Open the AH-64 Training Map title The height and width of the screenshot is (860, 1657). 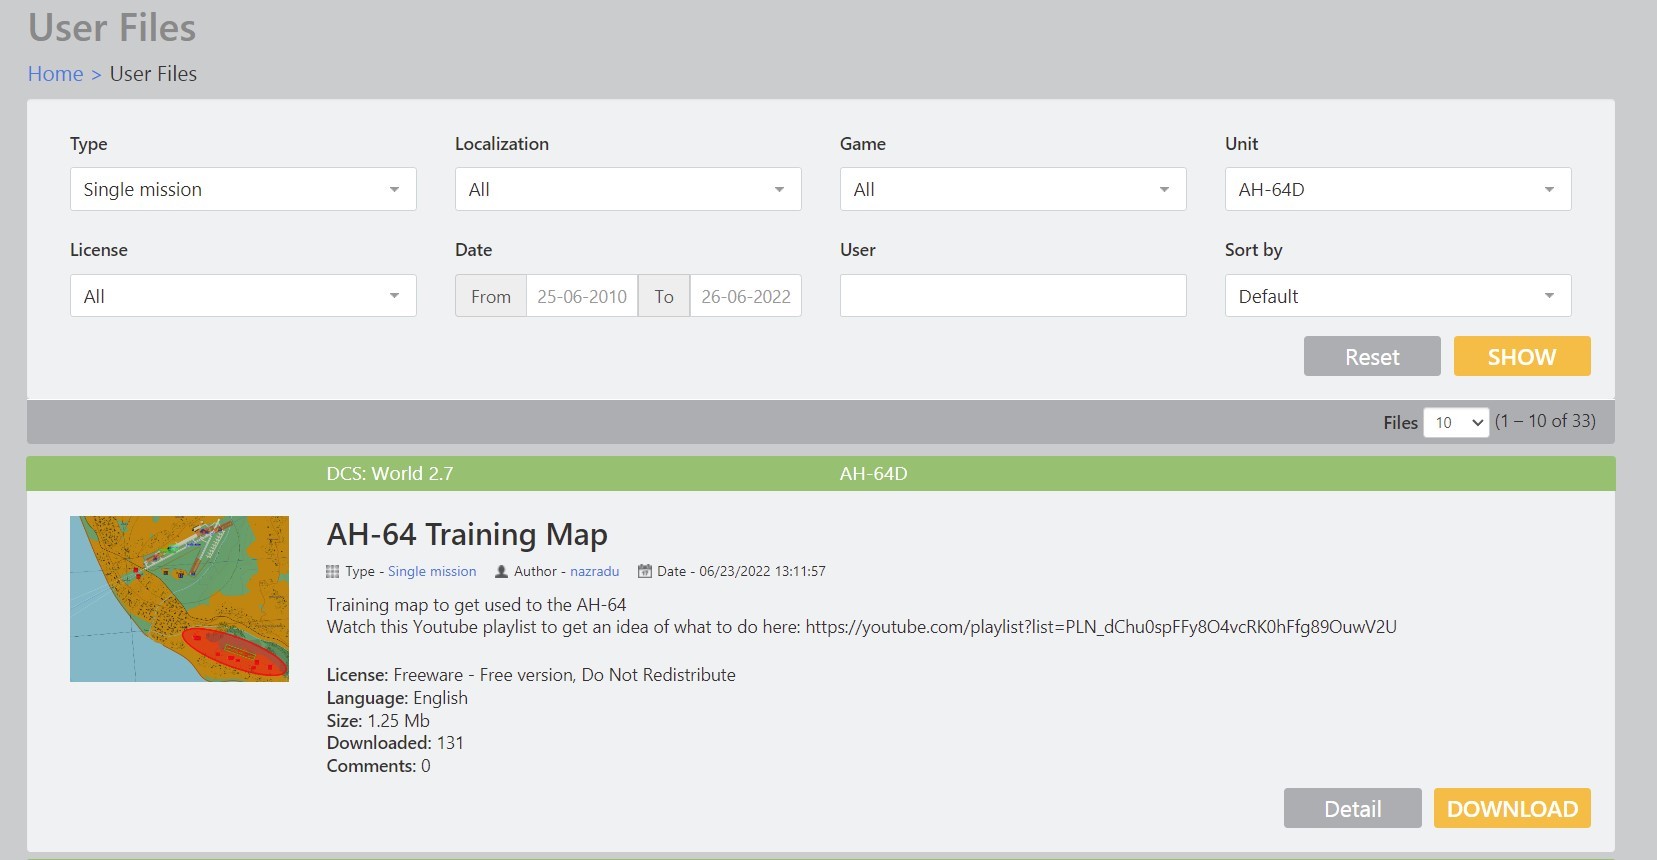pos(467,534)
